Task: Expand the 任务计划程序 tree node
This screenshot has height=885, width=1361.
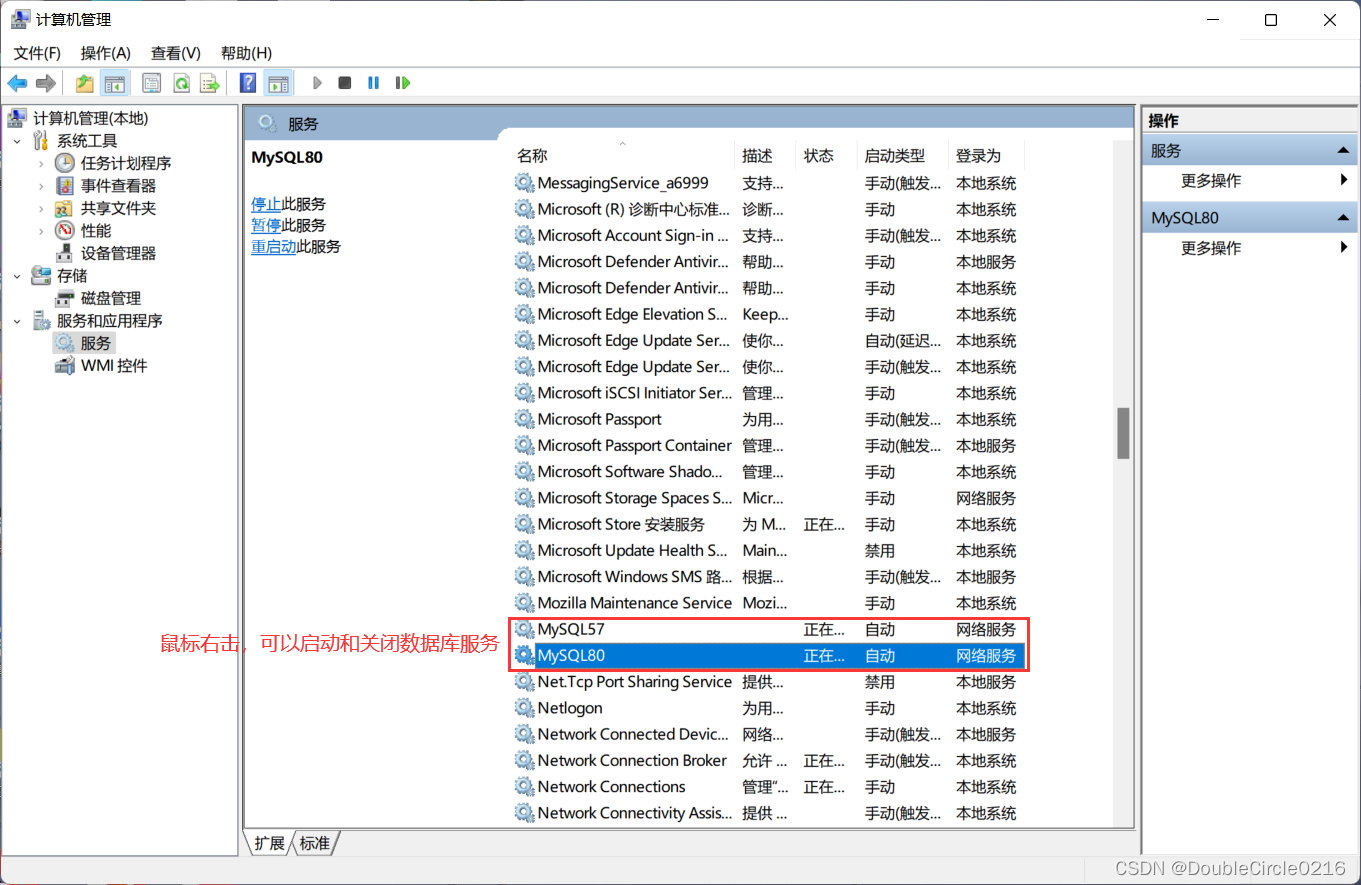Action: (41, 163)
